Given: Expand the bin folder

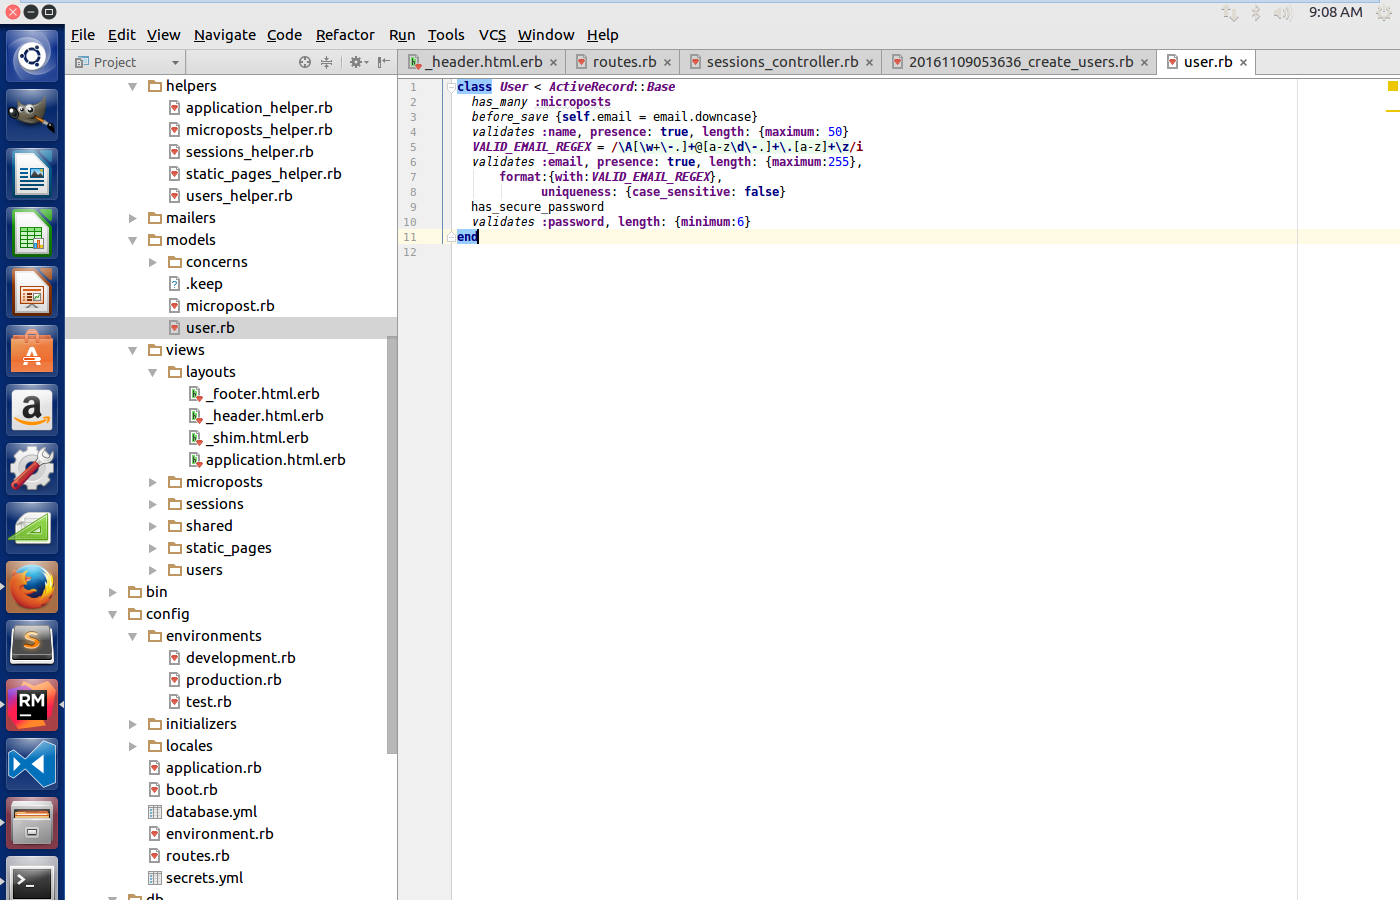Looking at the screenshot, I should coord(112,592).
